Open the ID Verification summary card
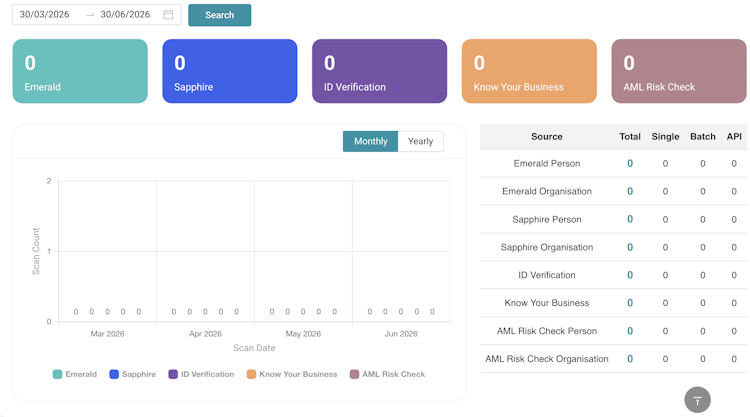Image resolution: width=750 pixels, height=417 pixels. tap(379, 71)
